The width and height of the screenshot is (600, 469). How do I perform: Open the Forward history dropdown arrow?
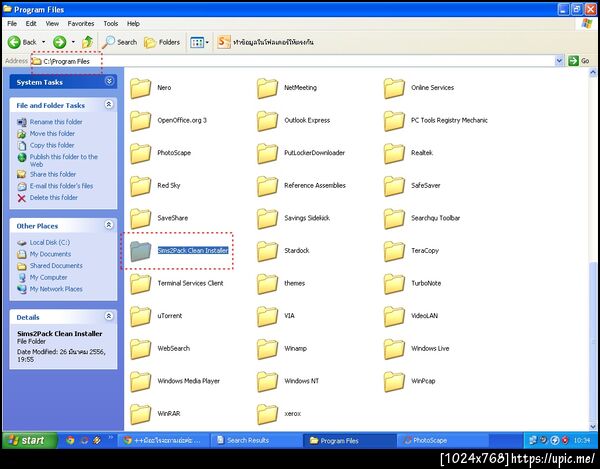73,42
